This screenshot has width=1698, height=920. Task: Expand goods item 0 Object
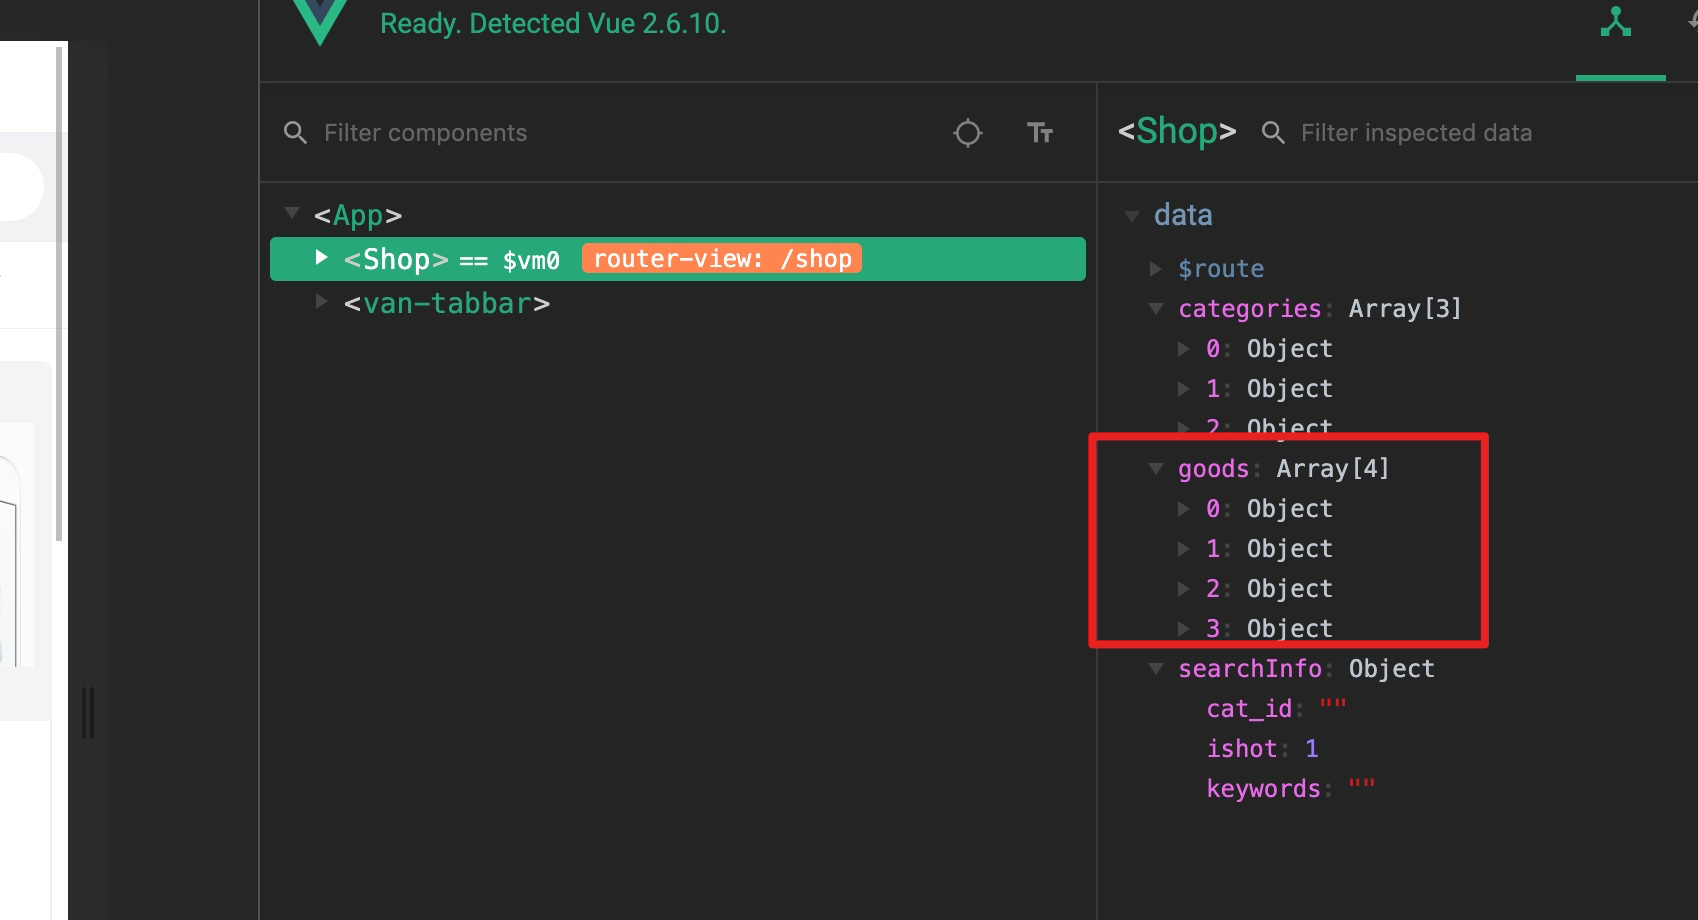pos(1184,508)
